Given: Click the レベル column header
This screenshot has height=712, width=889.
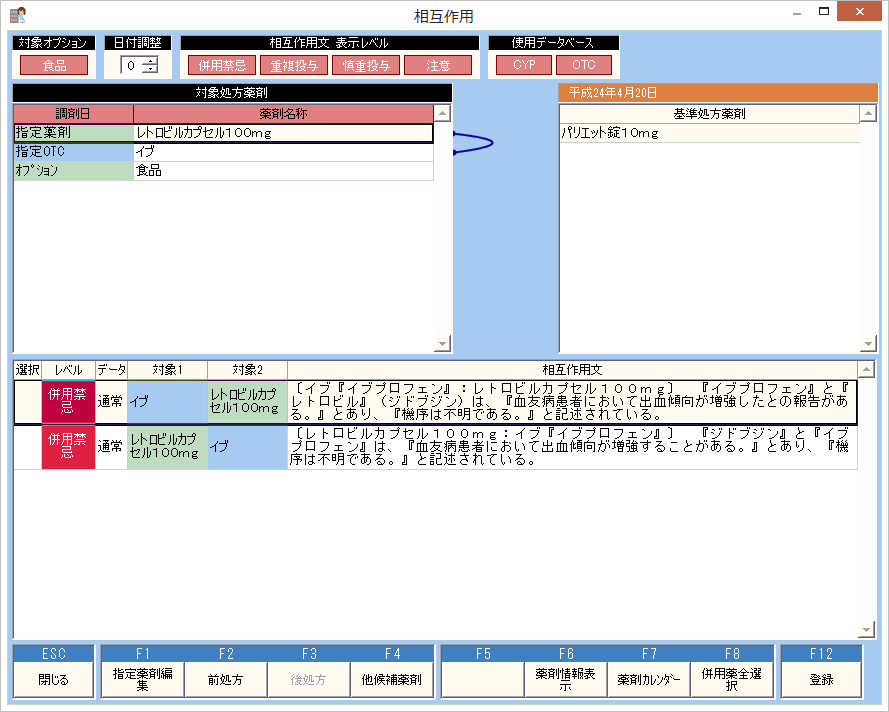Looking at the screenshot, I should [69, 370].
